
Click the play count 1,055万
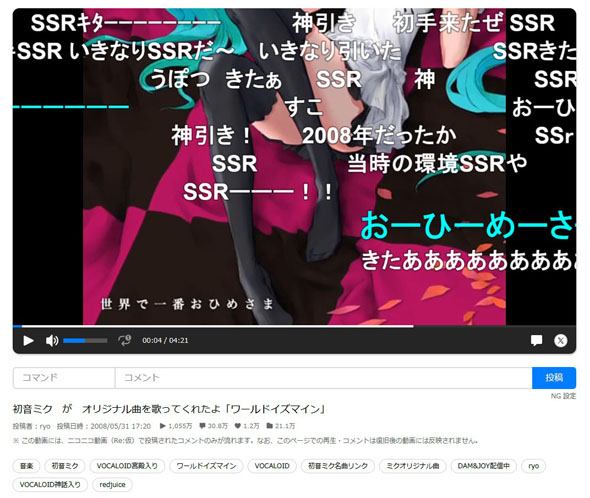tap(176, 426)
